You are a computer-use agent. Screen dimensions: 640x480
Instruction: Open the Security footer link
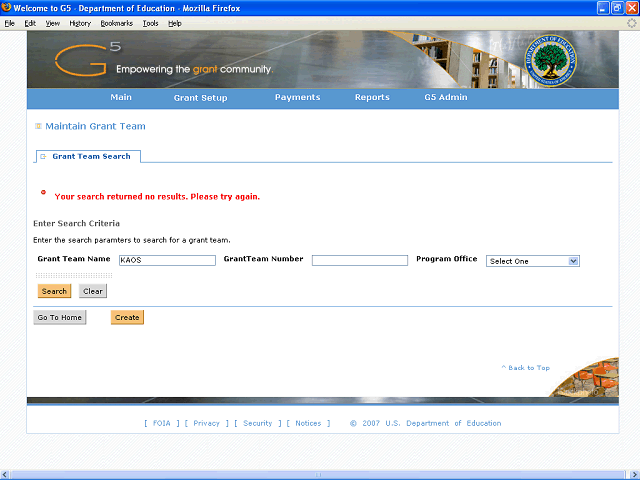[258, 423]
